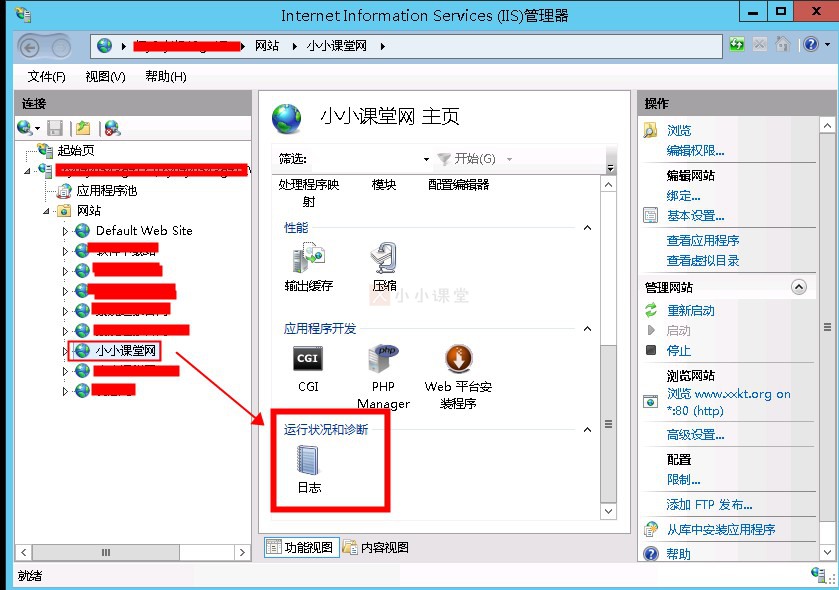This screenshot has height=590, width=839.
Task: Select the 起始页 start page node
Action: [x=75, y=151]
